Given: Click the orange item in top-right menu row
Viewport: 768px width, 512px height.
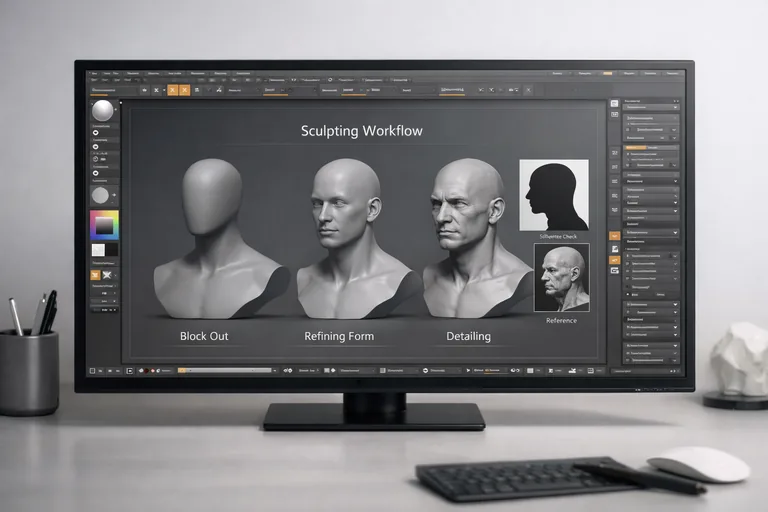Looking at the screenshot, I should [607, 73].
